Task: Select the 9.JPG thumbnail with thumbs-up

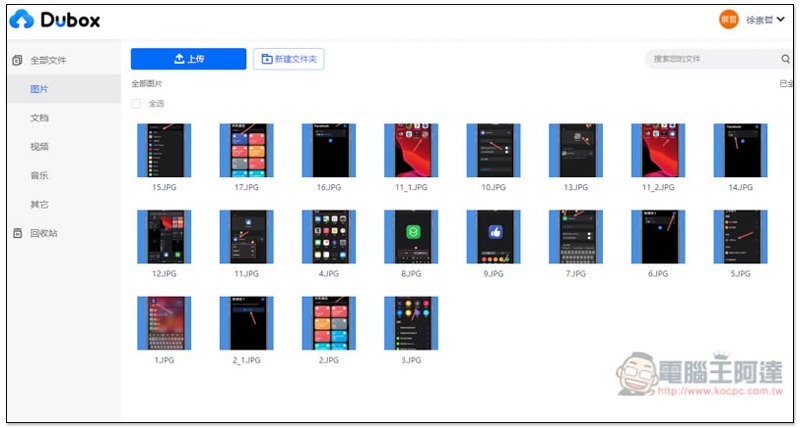Action: tap(492, 236)
